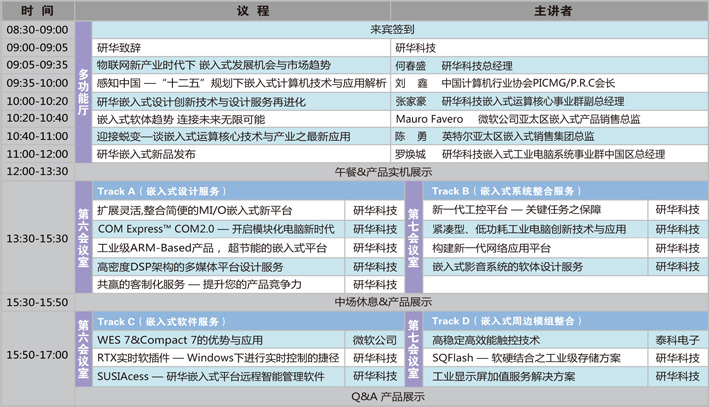710x407 pixels.
Task: Select the 11:00-12:00 time cell
Action: click(x=38, y=154)
